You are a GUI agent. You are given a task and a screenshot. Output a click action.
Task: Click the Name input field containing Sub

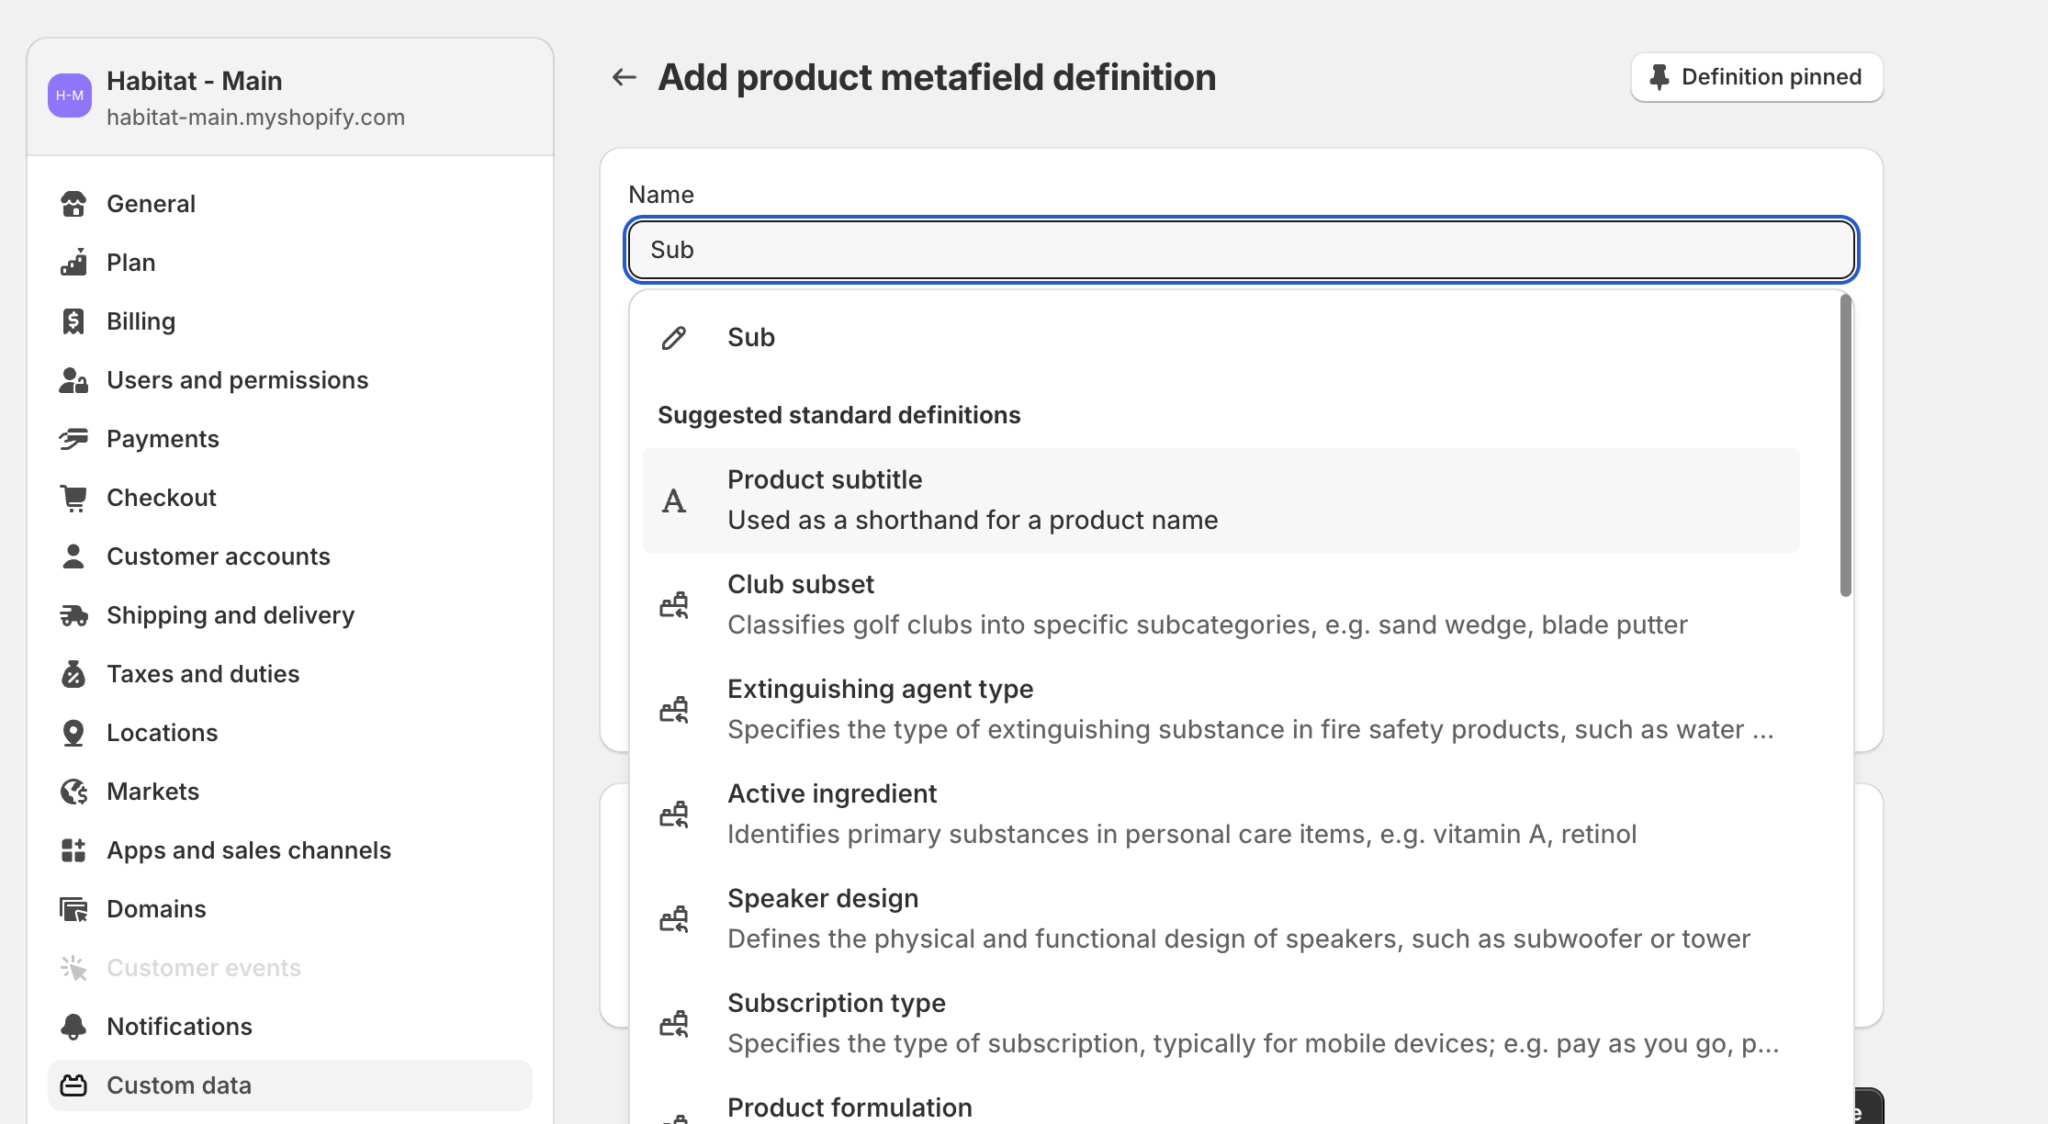coord(1240,249)
